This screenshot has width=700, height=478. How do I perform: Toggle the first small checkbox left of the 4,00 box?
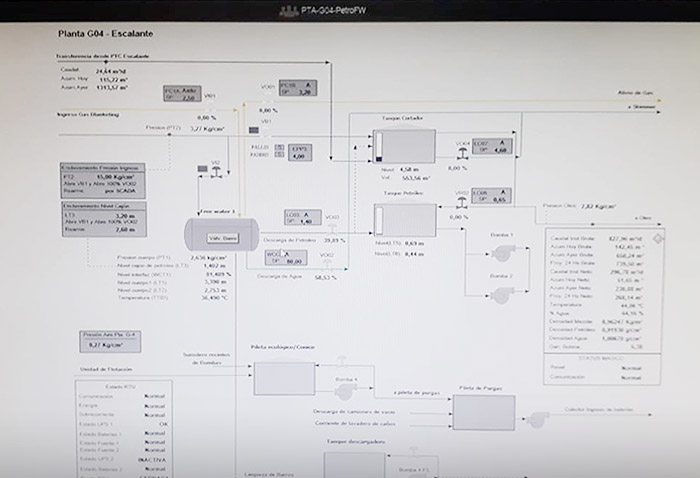(279, 147)
